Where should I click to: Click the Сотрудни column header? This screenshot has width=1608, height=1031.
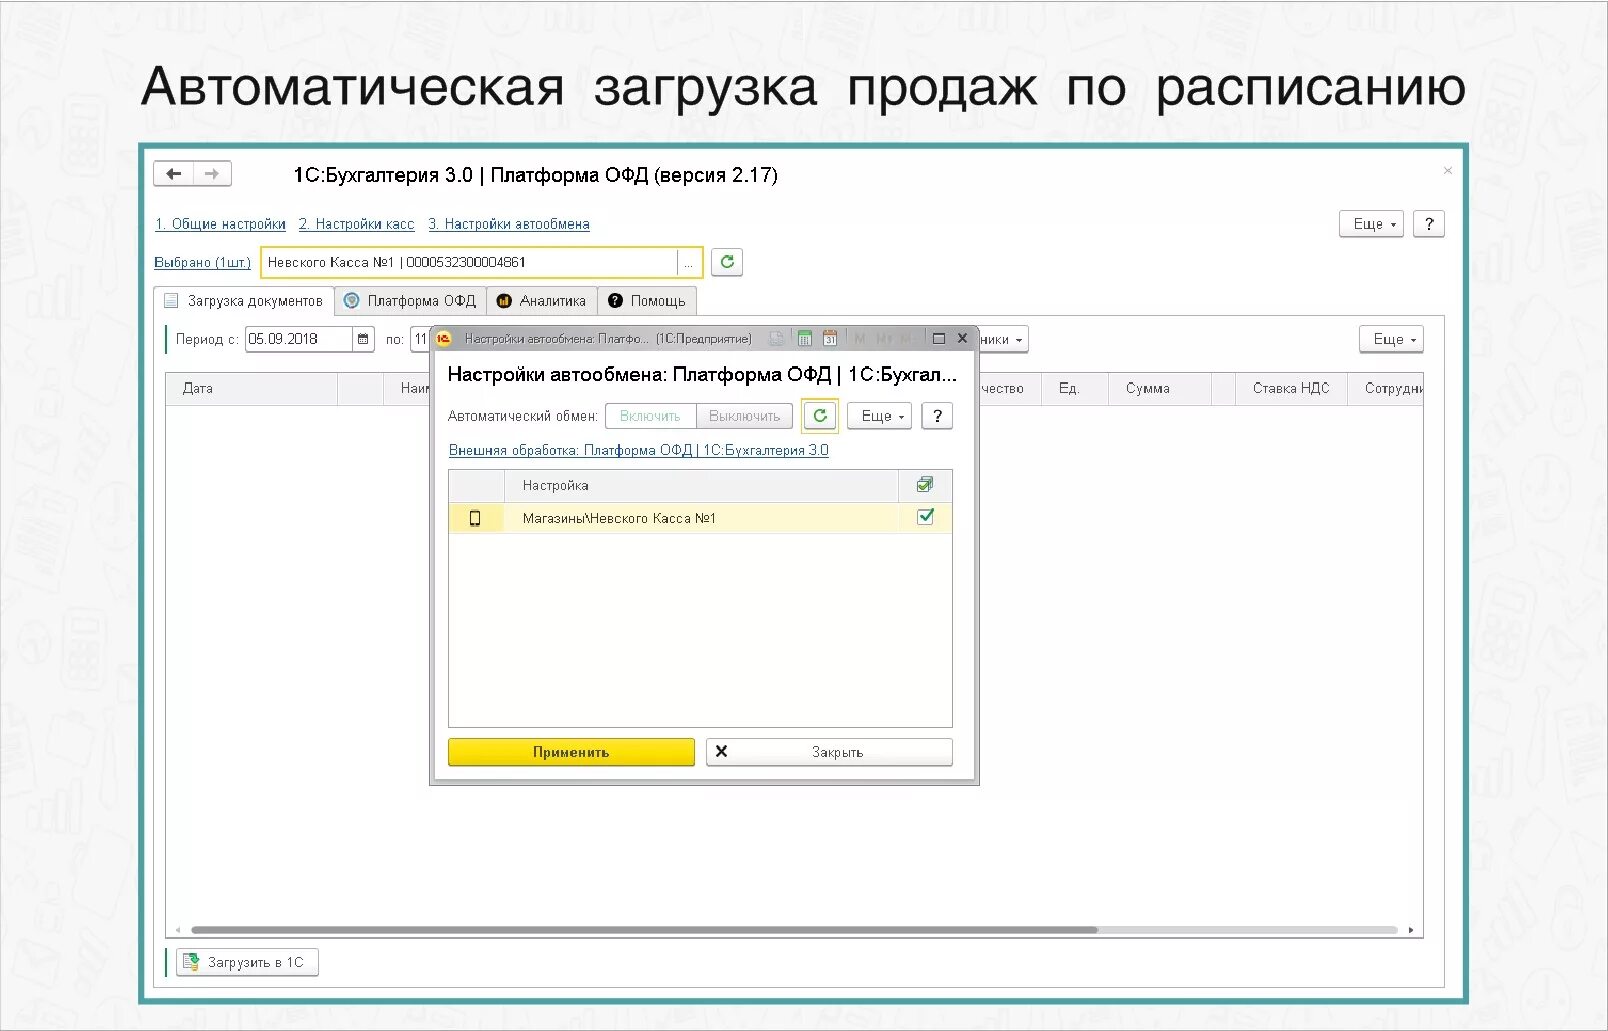pos(1385,388)
